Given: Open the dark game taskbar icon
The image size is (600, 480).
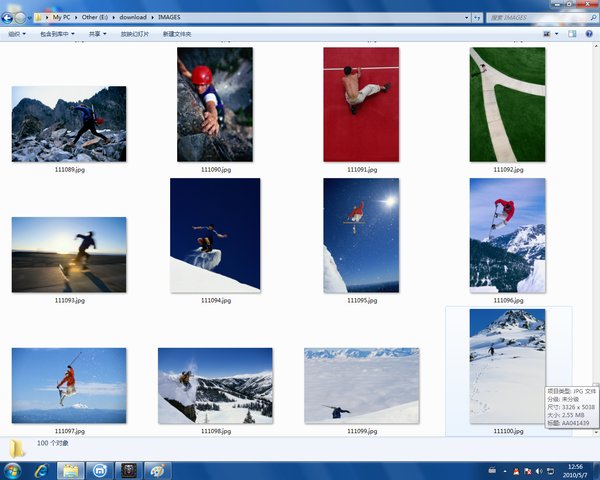Looking at the screenshot, I should (129, 471).
